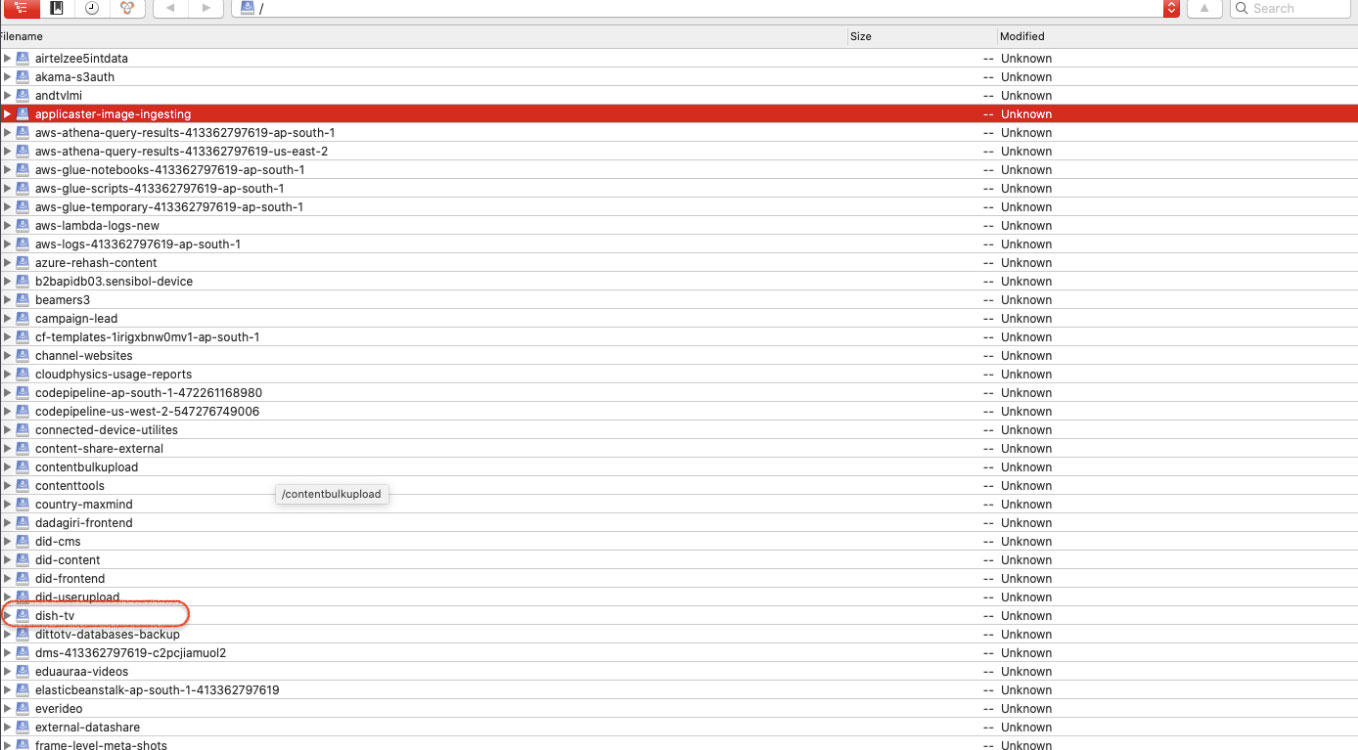Select the codepipeline-us-west-2-547276749006 row
Screen dimensions: 1358x750
point(679,411)
